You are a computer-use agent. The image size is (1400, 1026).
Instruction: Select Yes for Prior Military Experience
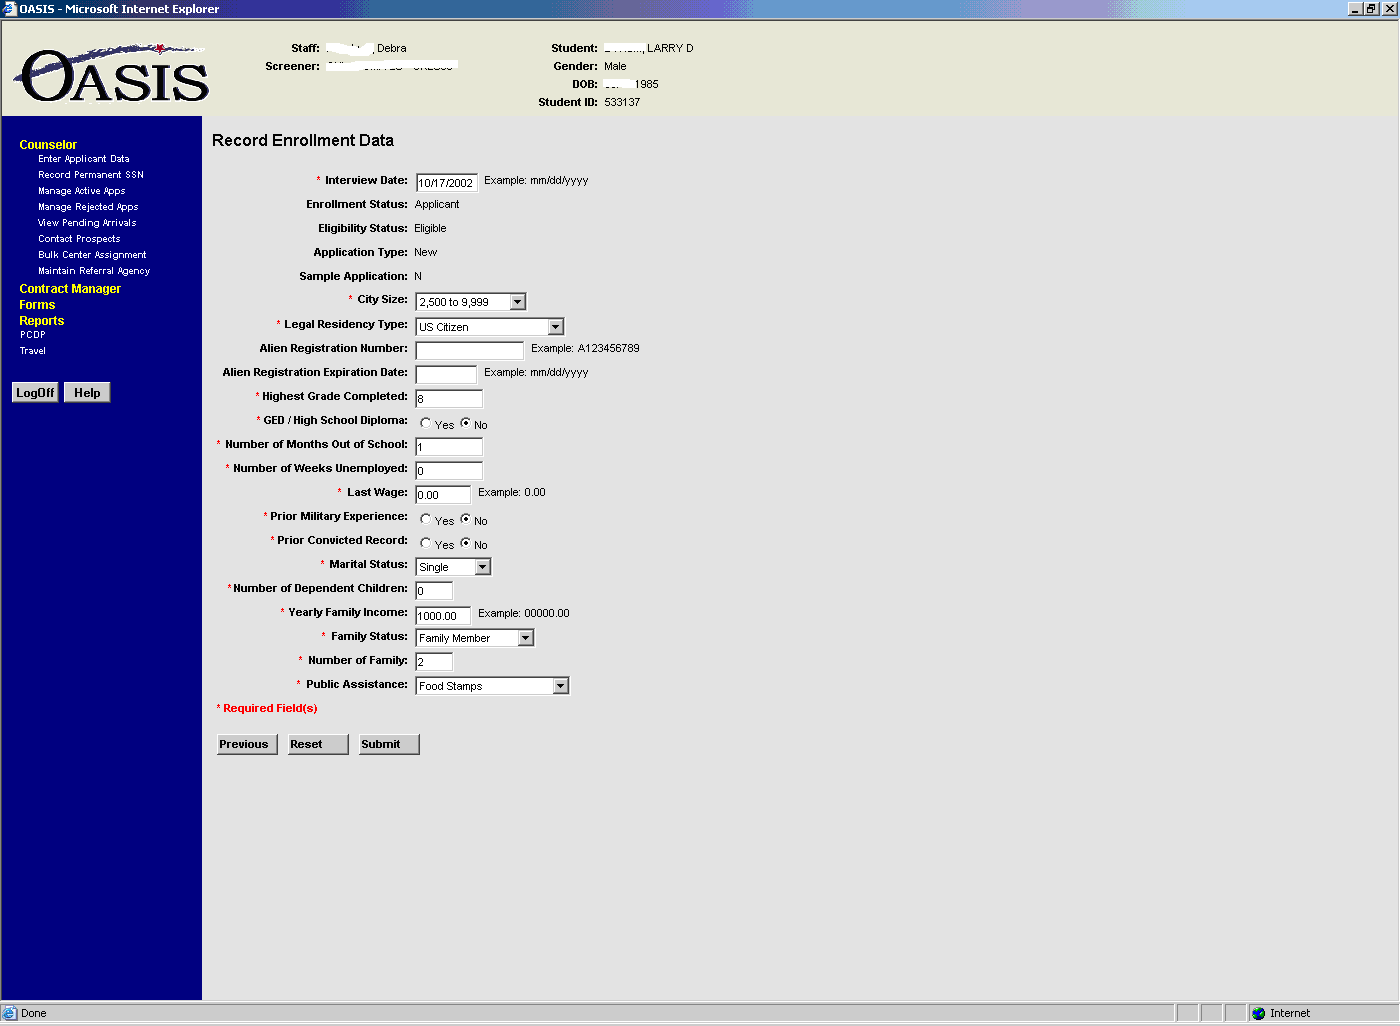pyautogui.click(x=426, y=519)
